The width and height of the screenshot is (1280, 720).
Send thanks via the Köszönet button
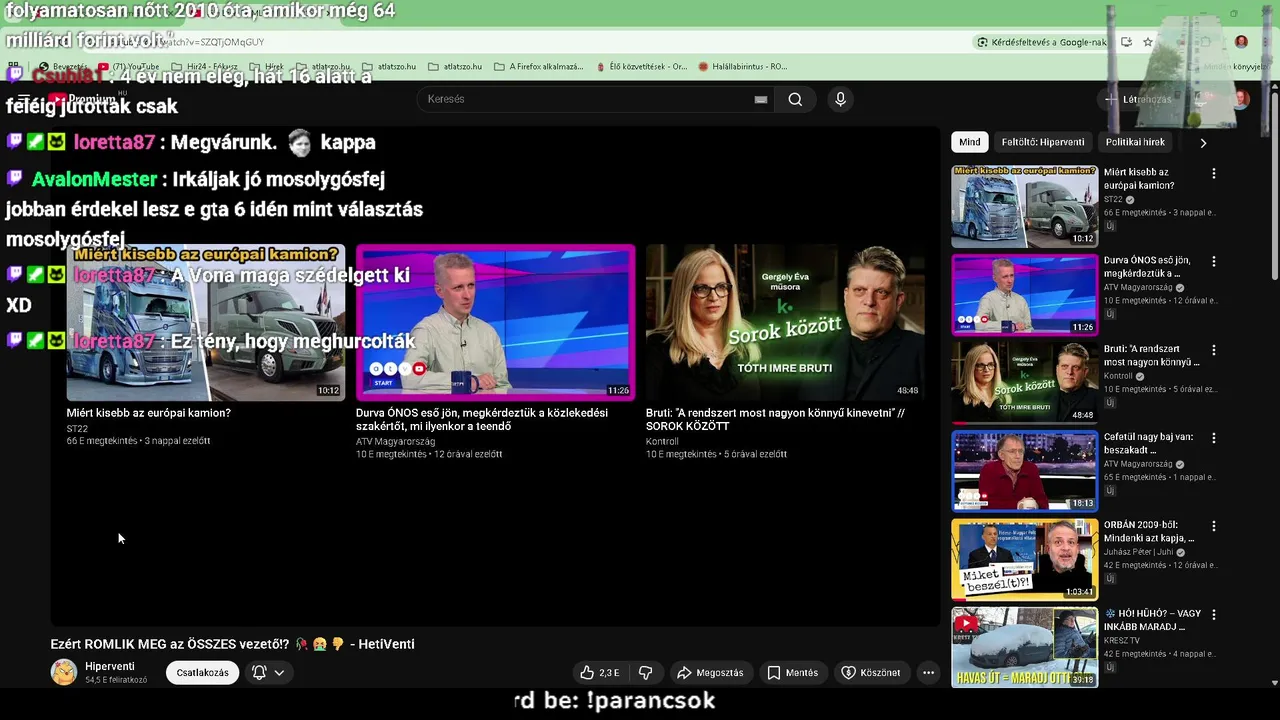(x=871, y=673)
